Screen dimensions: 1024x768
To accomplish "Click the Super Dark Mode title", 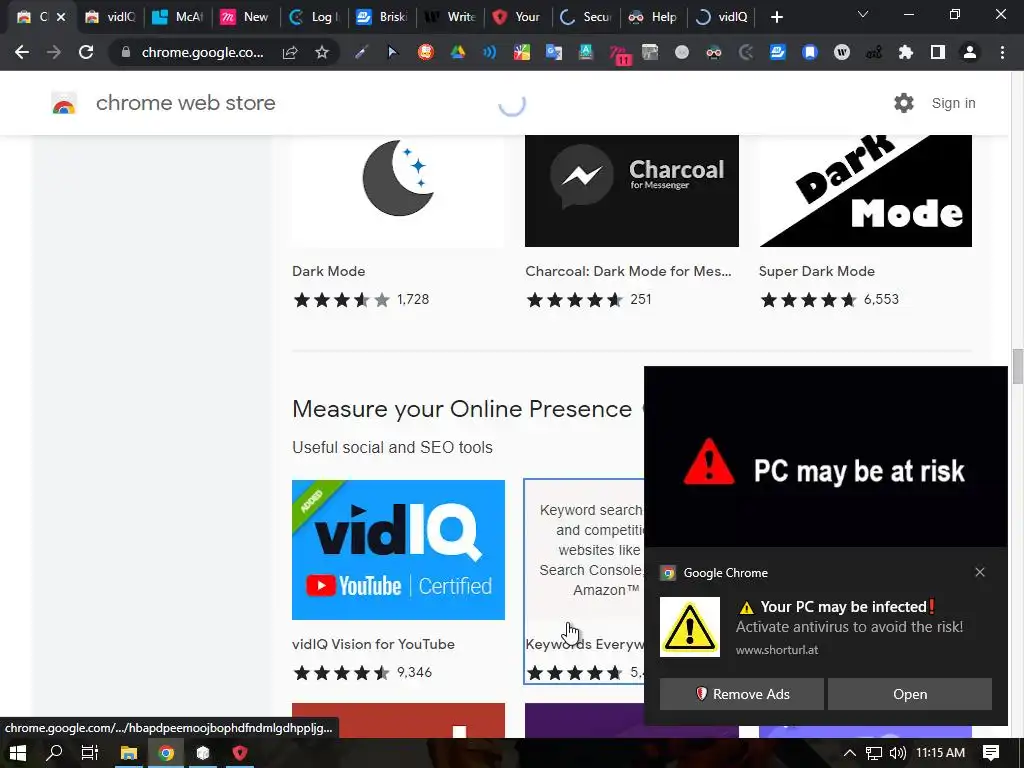I will point(816,271).
